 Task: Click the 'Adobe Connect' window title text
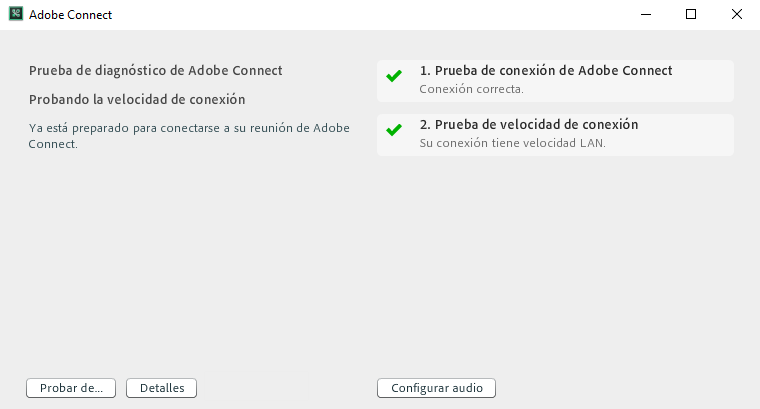click(70, 16)
